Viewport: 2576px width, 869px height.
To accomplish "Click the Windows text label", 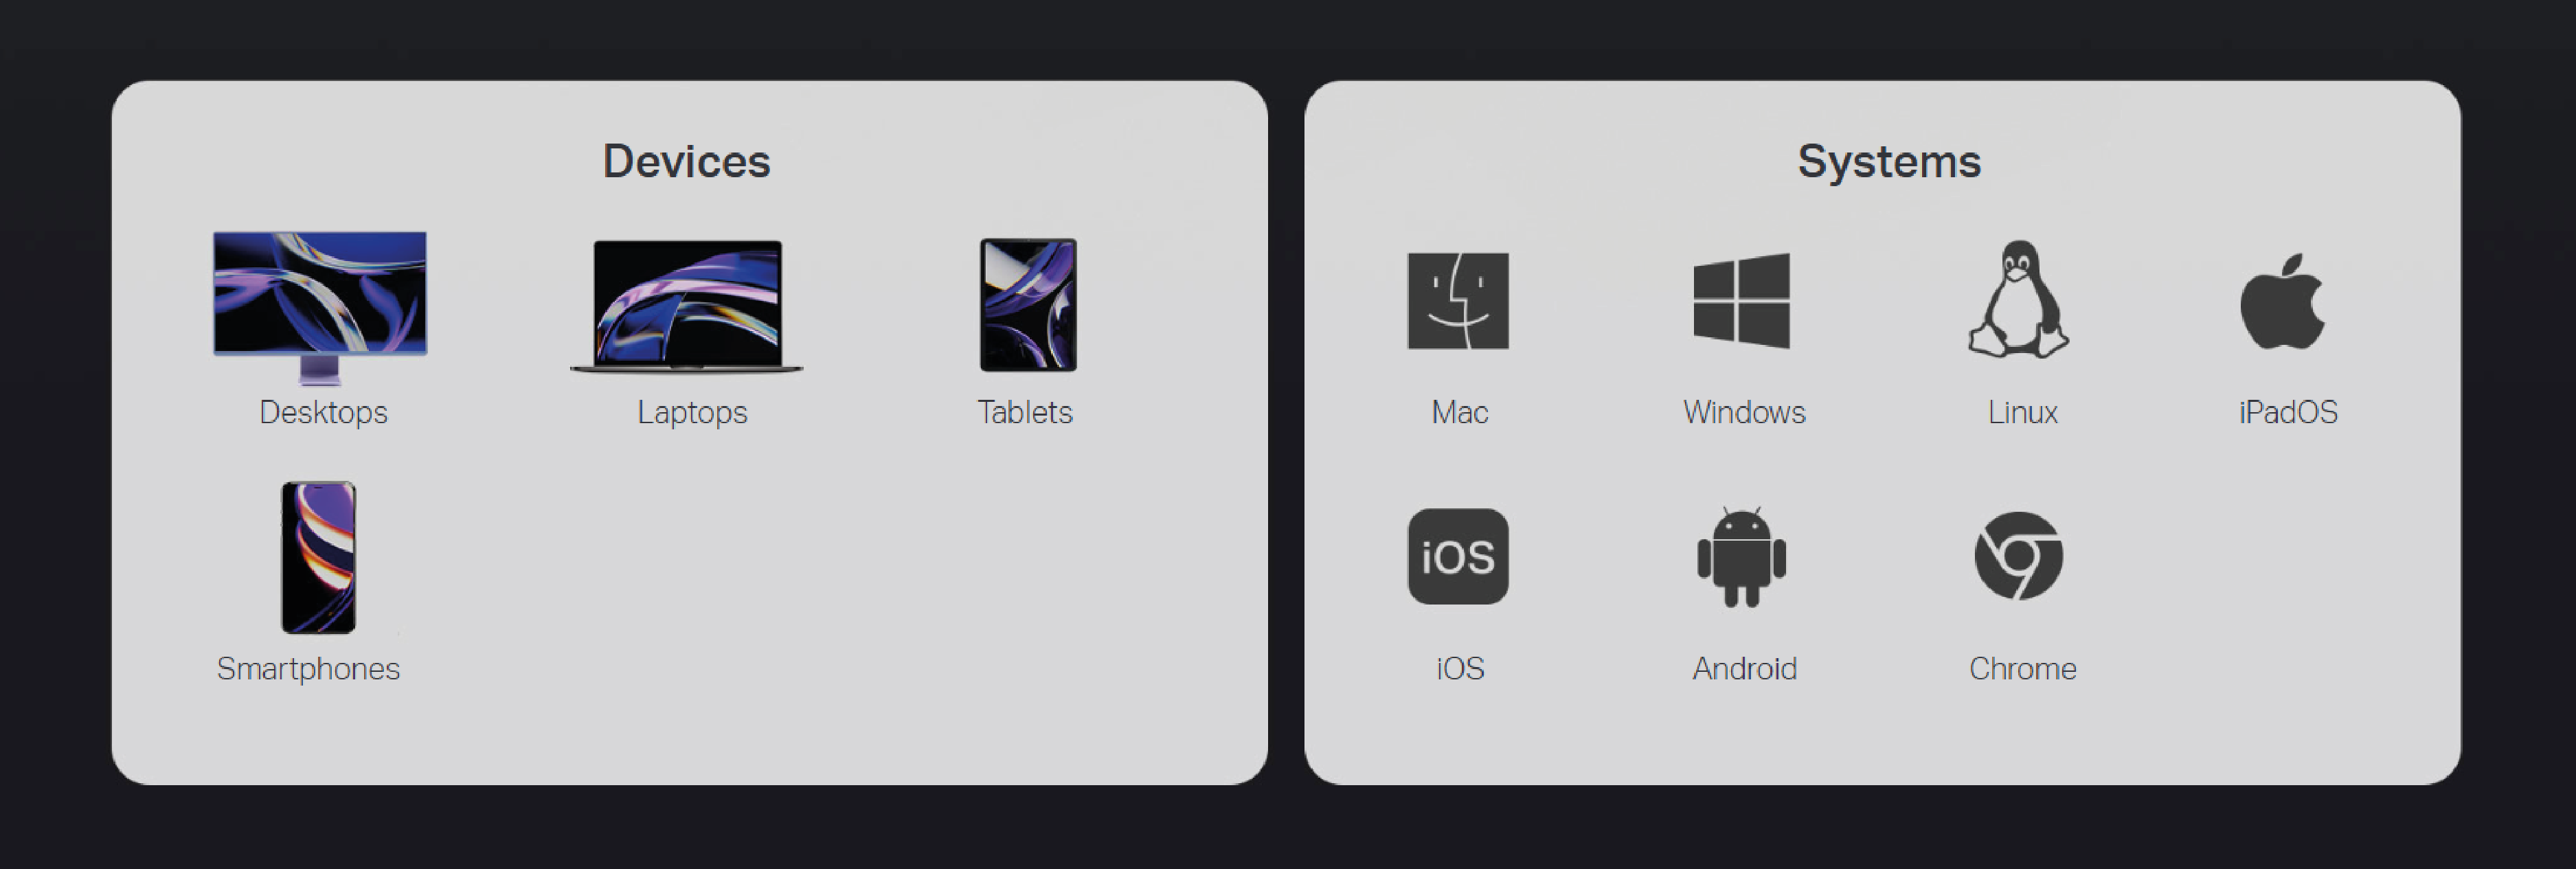I will tap(1744, 412).
